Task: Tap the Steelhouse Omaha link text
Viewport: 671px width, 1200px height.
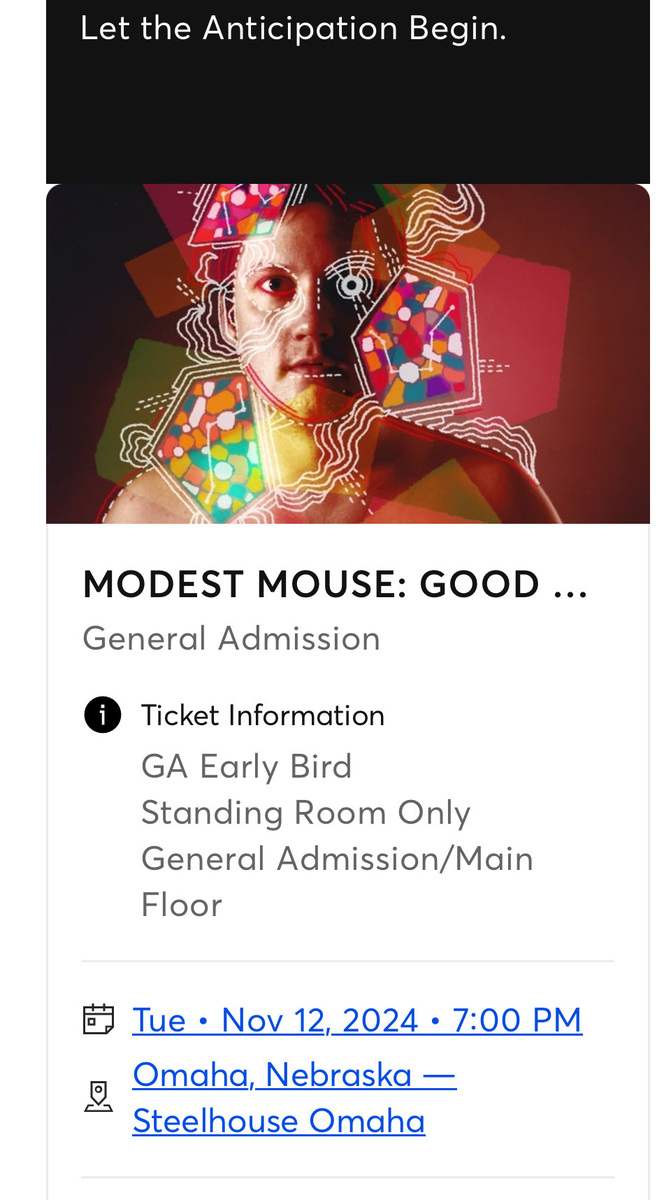Action: pos(279,1121)
